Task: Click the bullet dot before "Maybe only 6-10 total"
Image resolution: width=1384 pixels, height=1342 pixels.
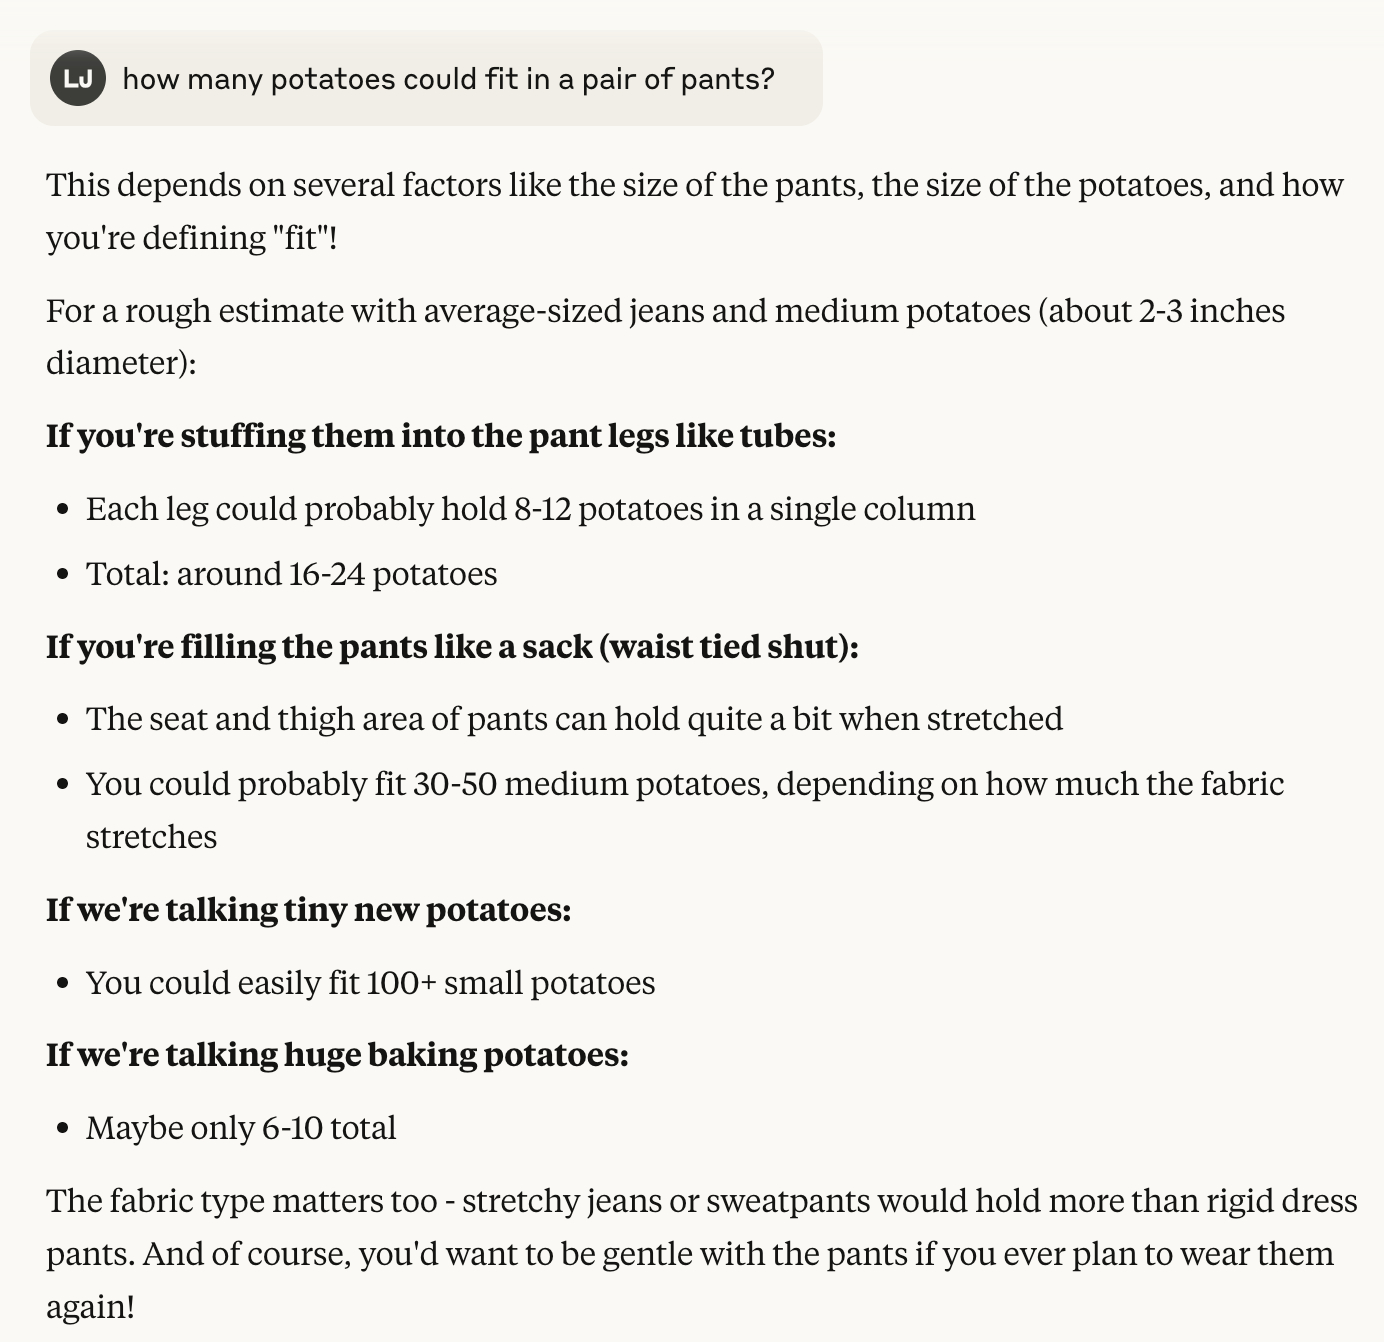Action: pos(63,1129)
